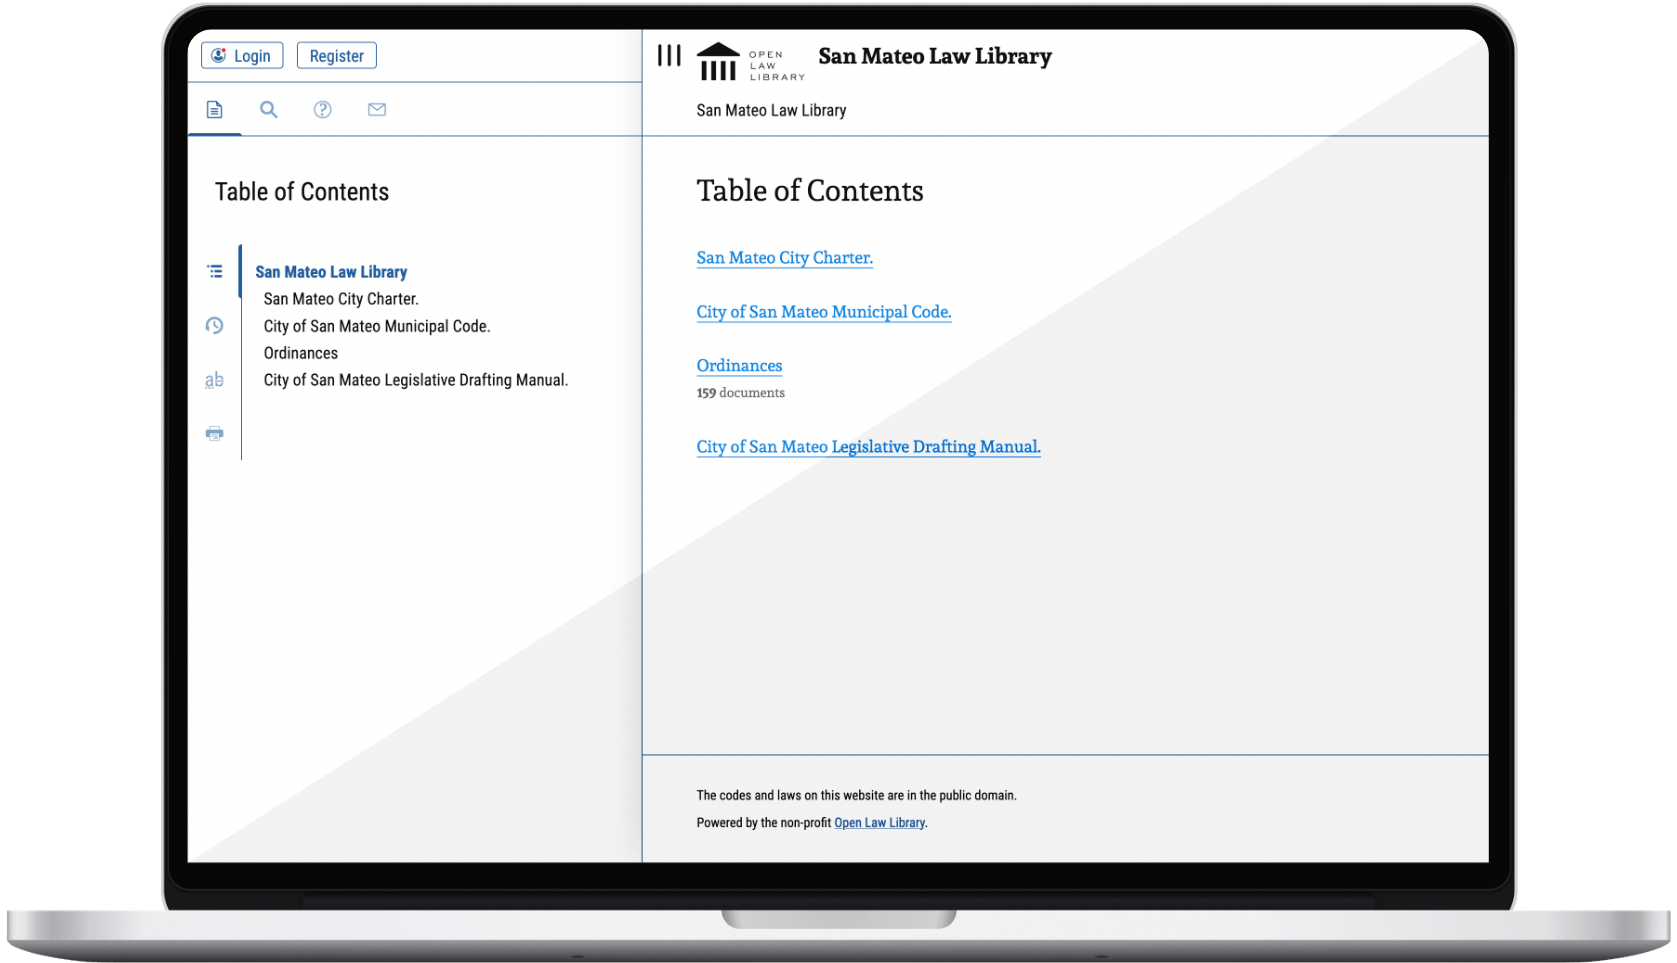Open the Ordinances link in main pane
The width and height of the screenshot is (1677, 963).
pos(739,366)
